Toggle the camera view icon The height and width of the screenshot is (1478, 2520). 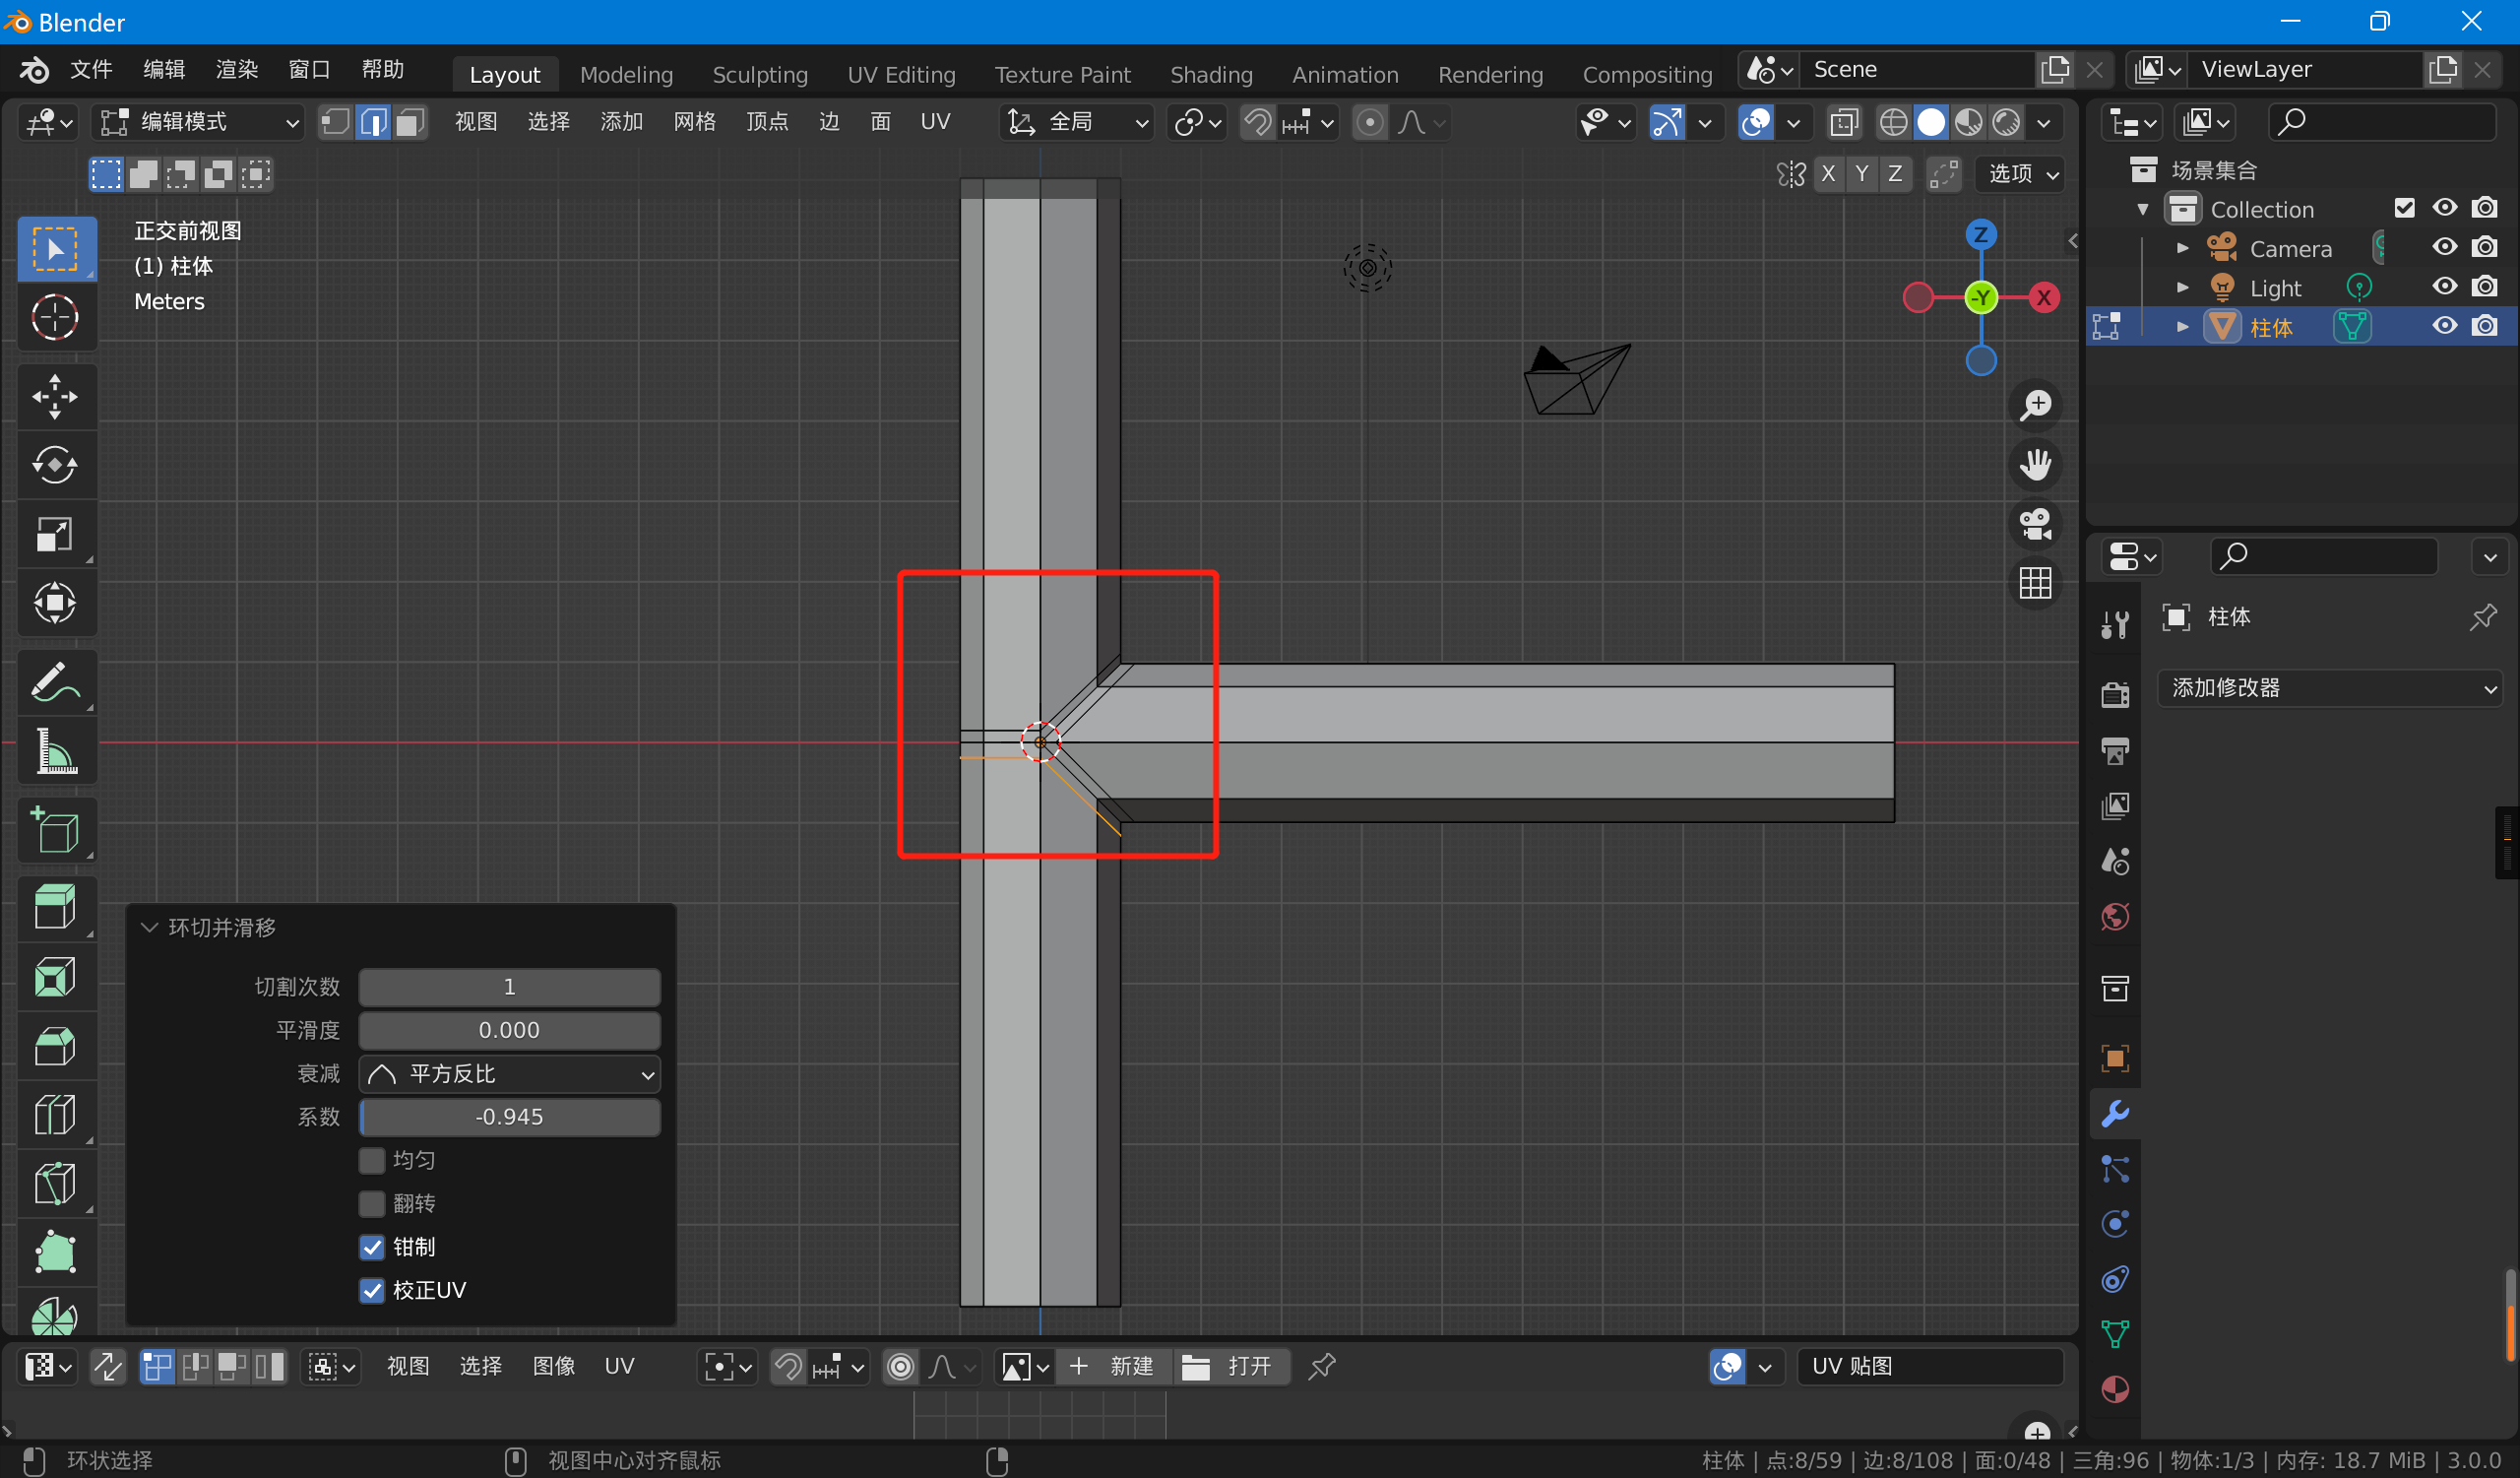click(2035, 524)
